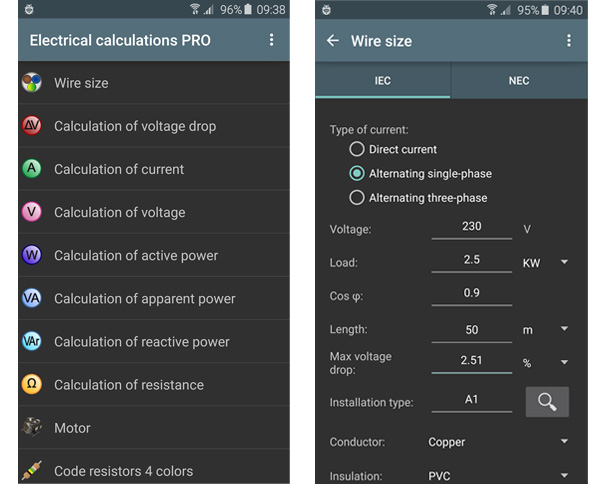
Task: Select Alternating three-phase option
Action: pyautogui.click(x=357, y=198)
